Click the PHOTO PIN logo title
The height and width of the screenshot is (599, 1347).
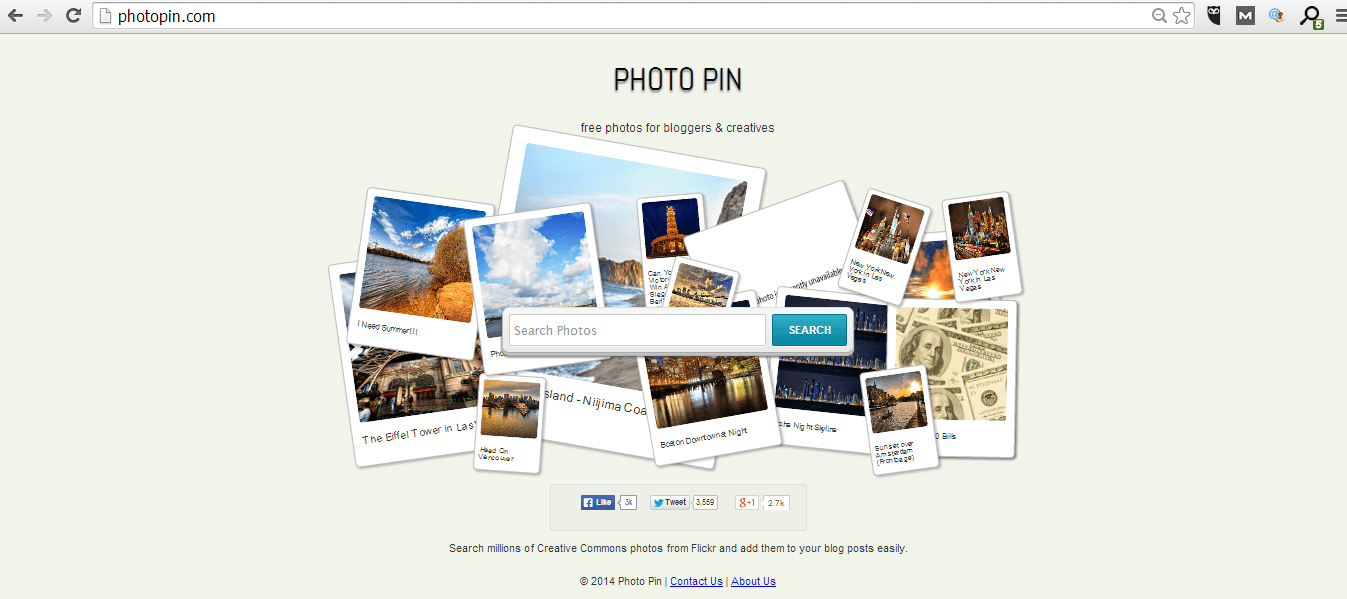point(678,79)
